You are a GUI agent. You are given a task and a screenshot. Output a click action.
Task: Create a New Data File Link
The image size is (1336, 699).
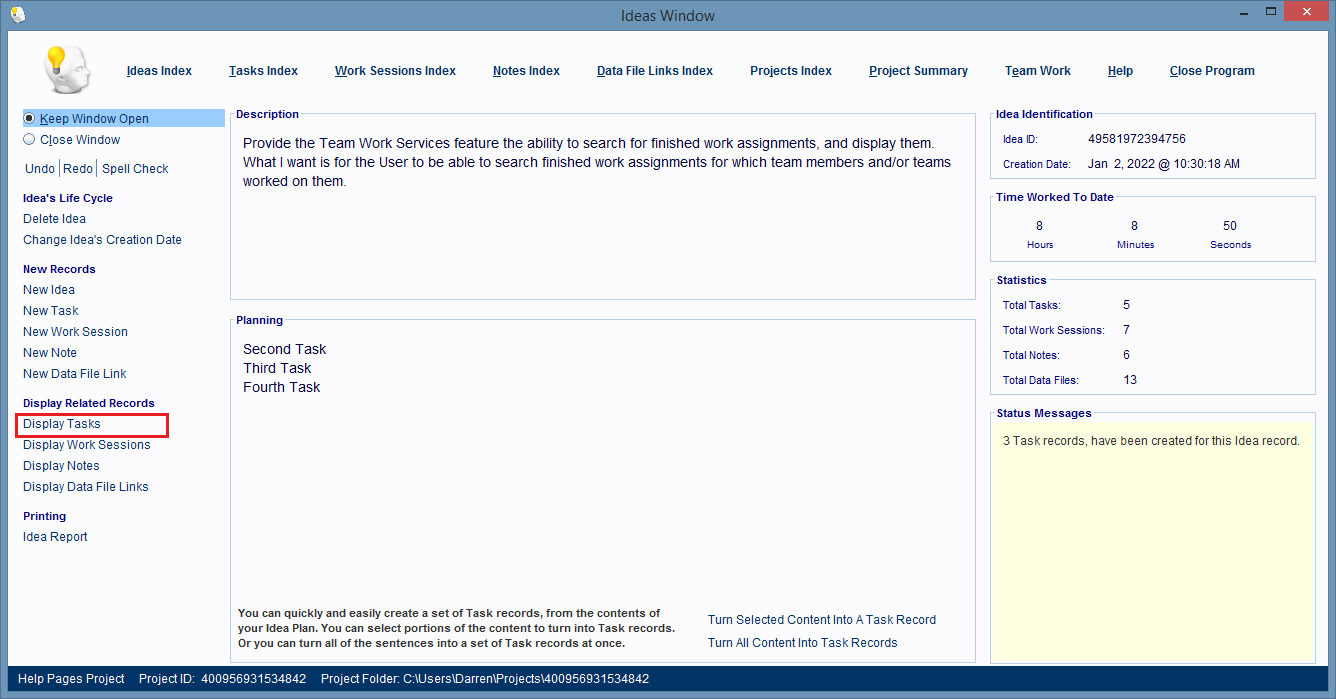[x=75, y=374]
